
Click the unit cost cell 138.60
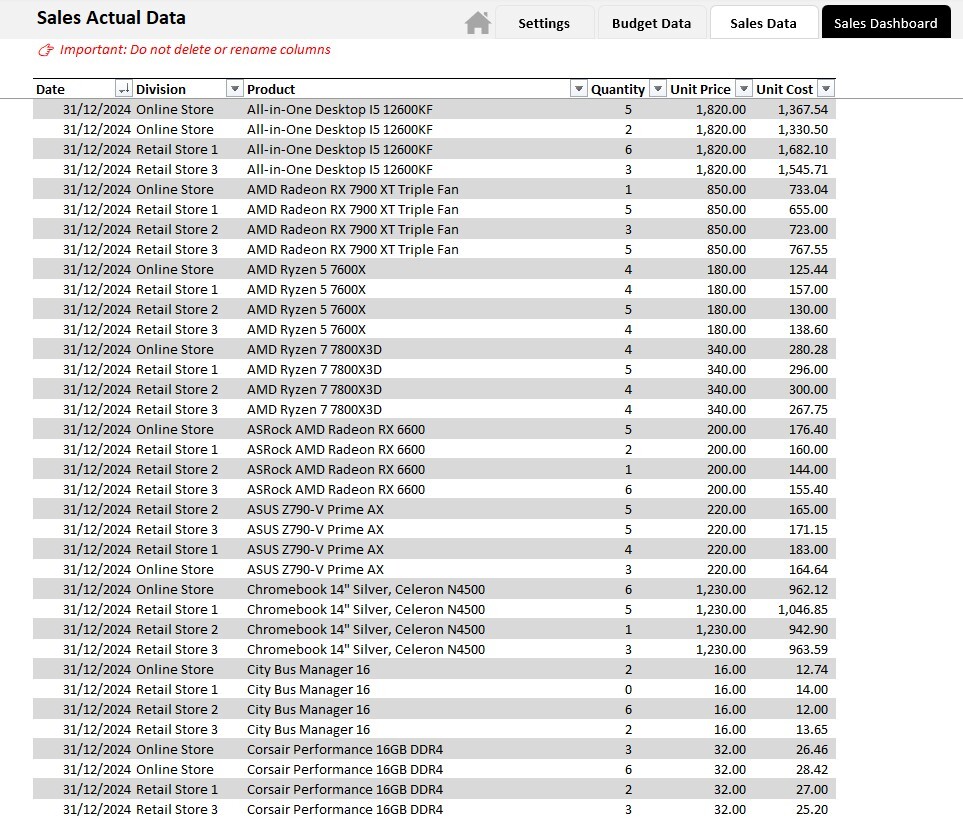pyautogui.click(x=808, y=330)
